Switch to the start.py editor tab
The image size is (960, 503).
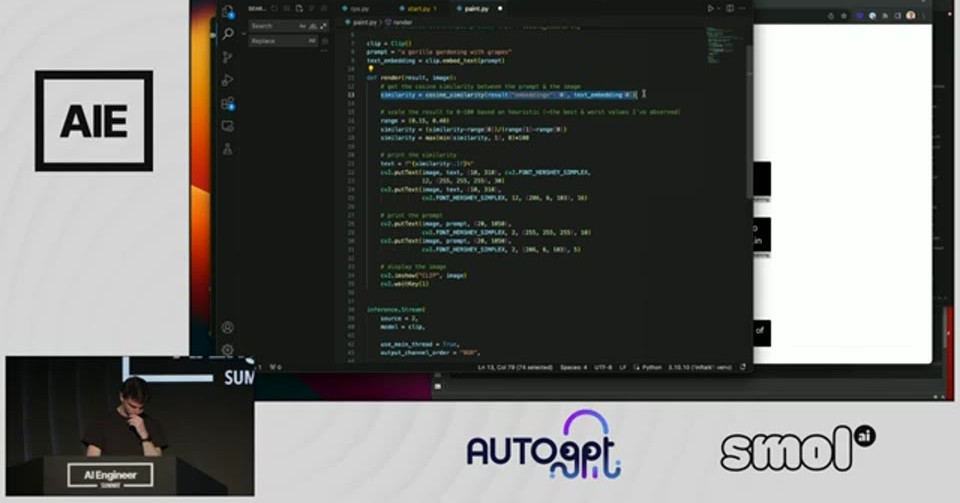tap(418, 9)
